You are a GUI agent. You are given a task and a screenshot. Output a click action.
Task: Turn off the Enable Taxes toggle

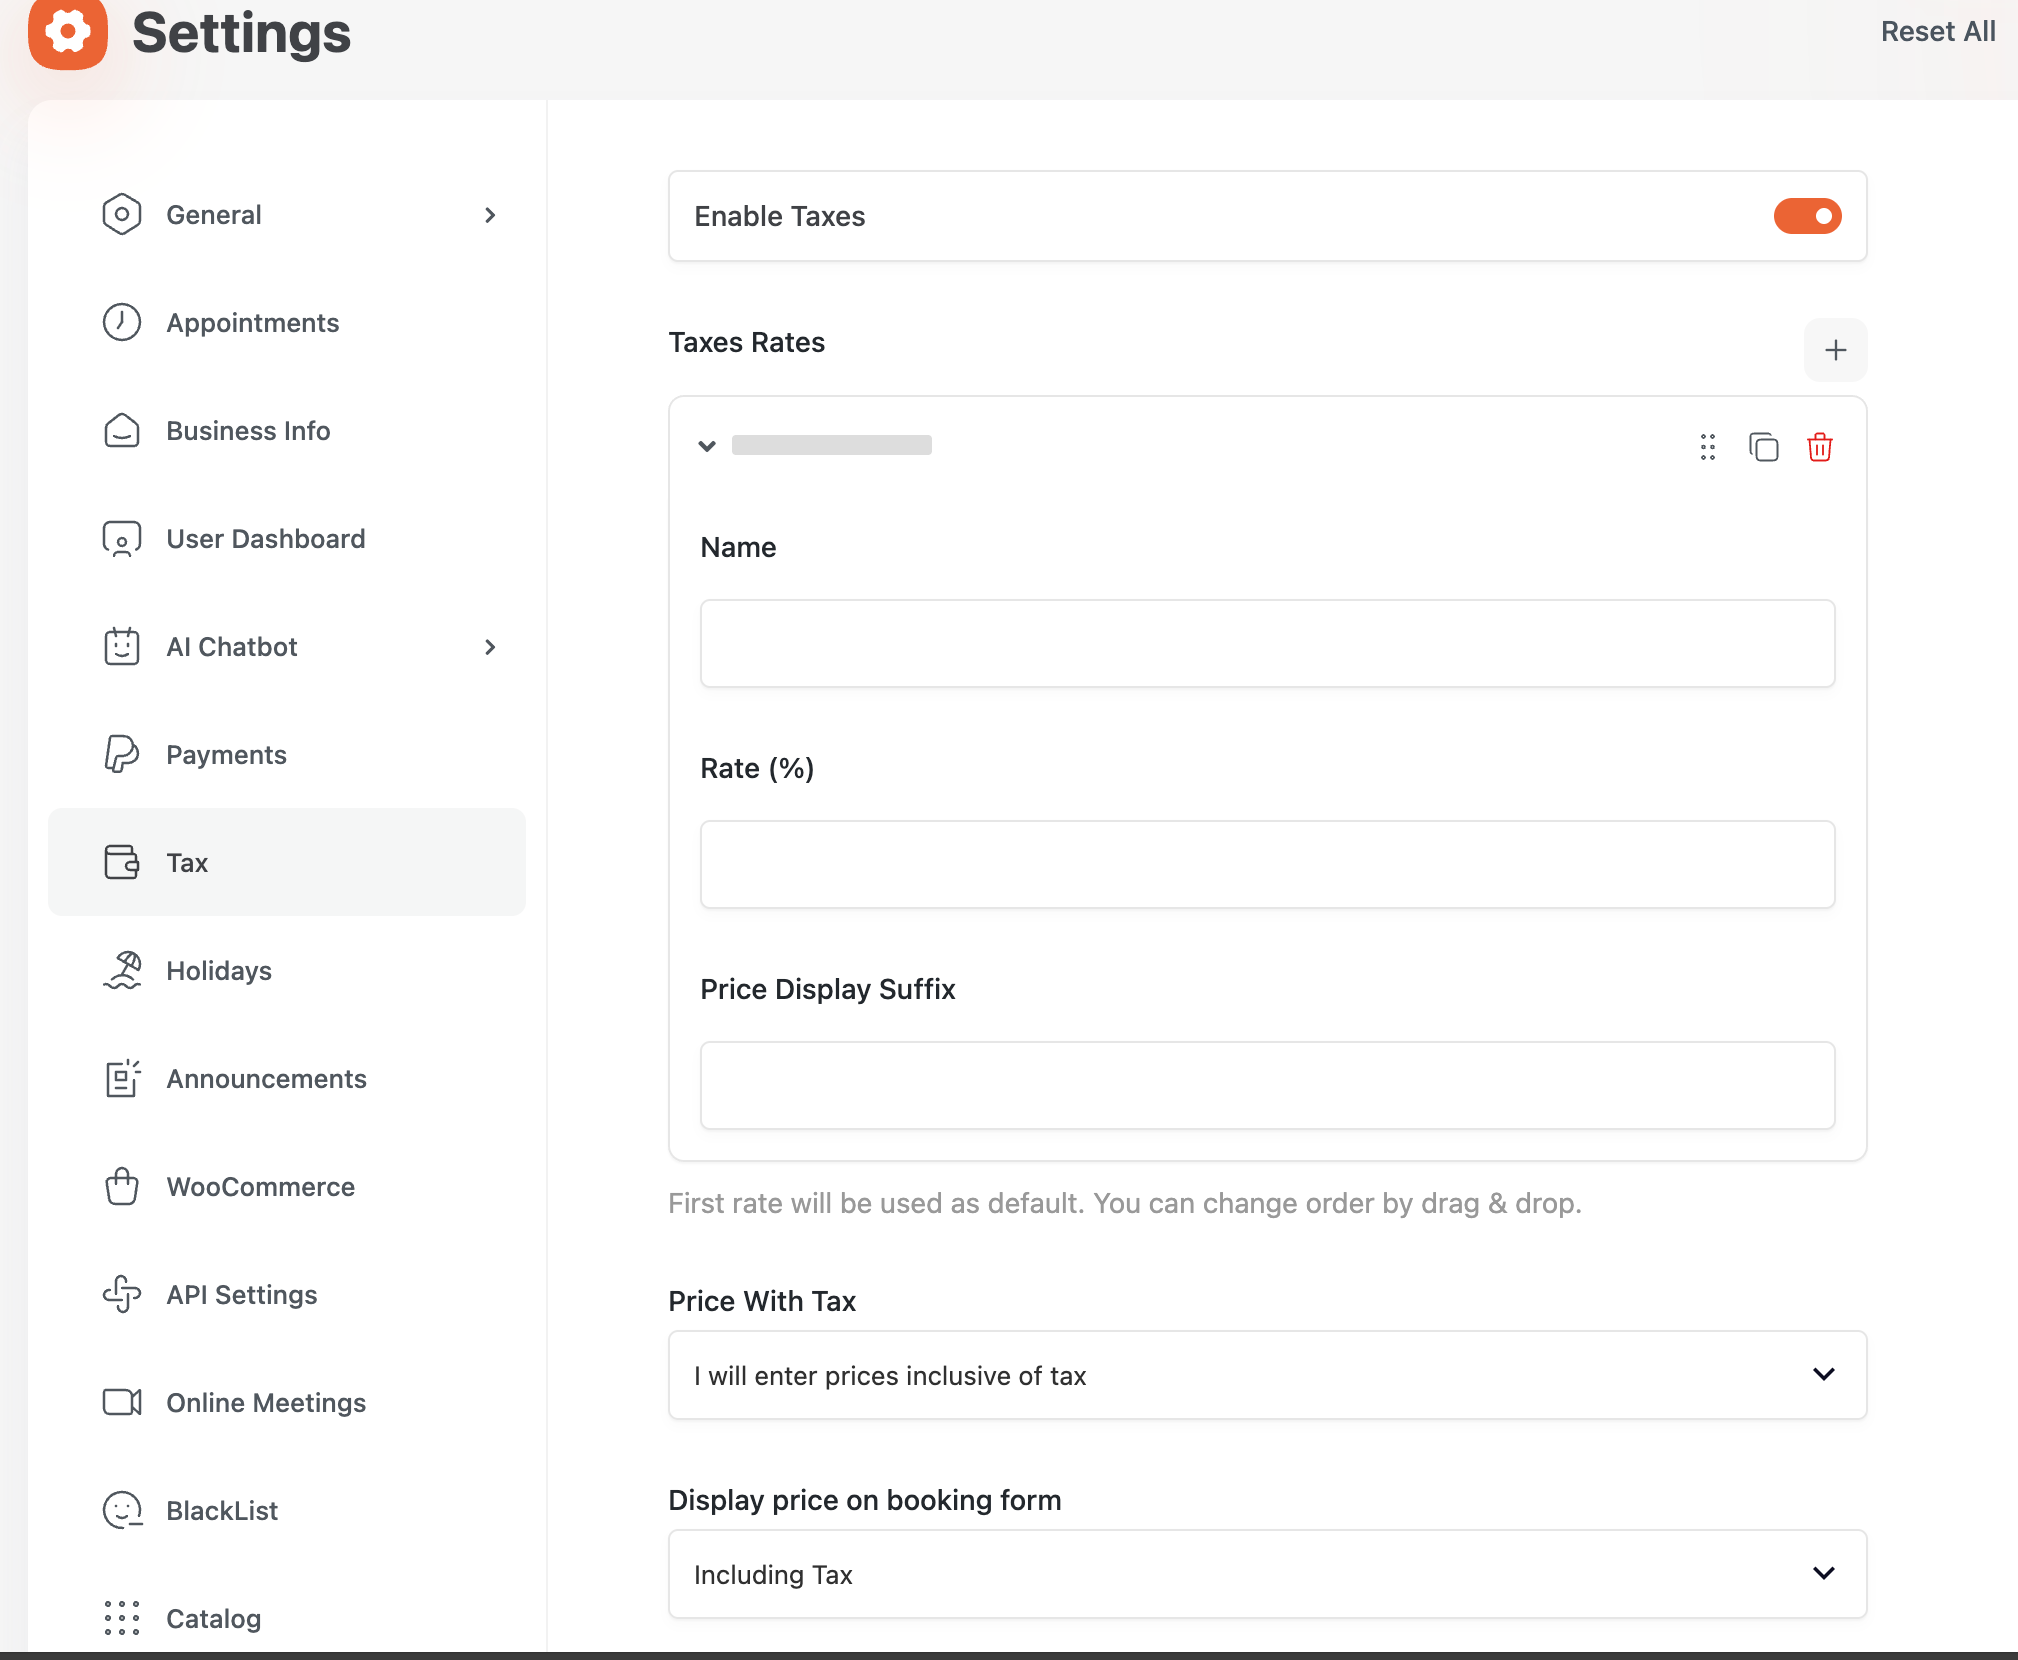1807,216
